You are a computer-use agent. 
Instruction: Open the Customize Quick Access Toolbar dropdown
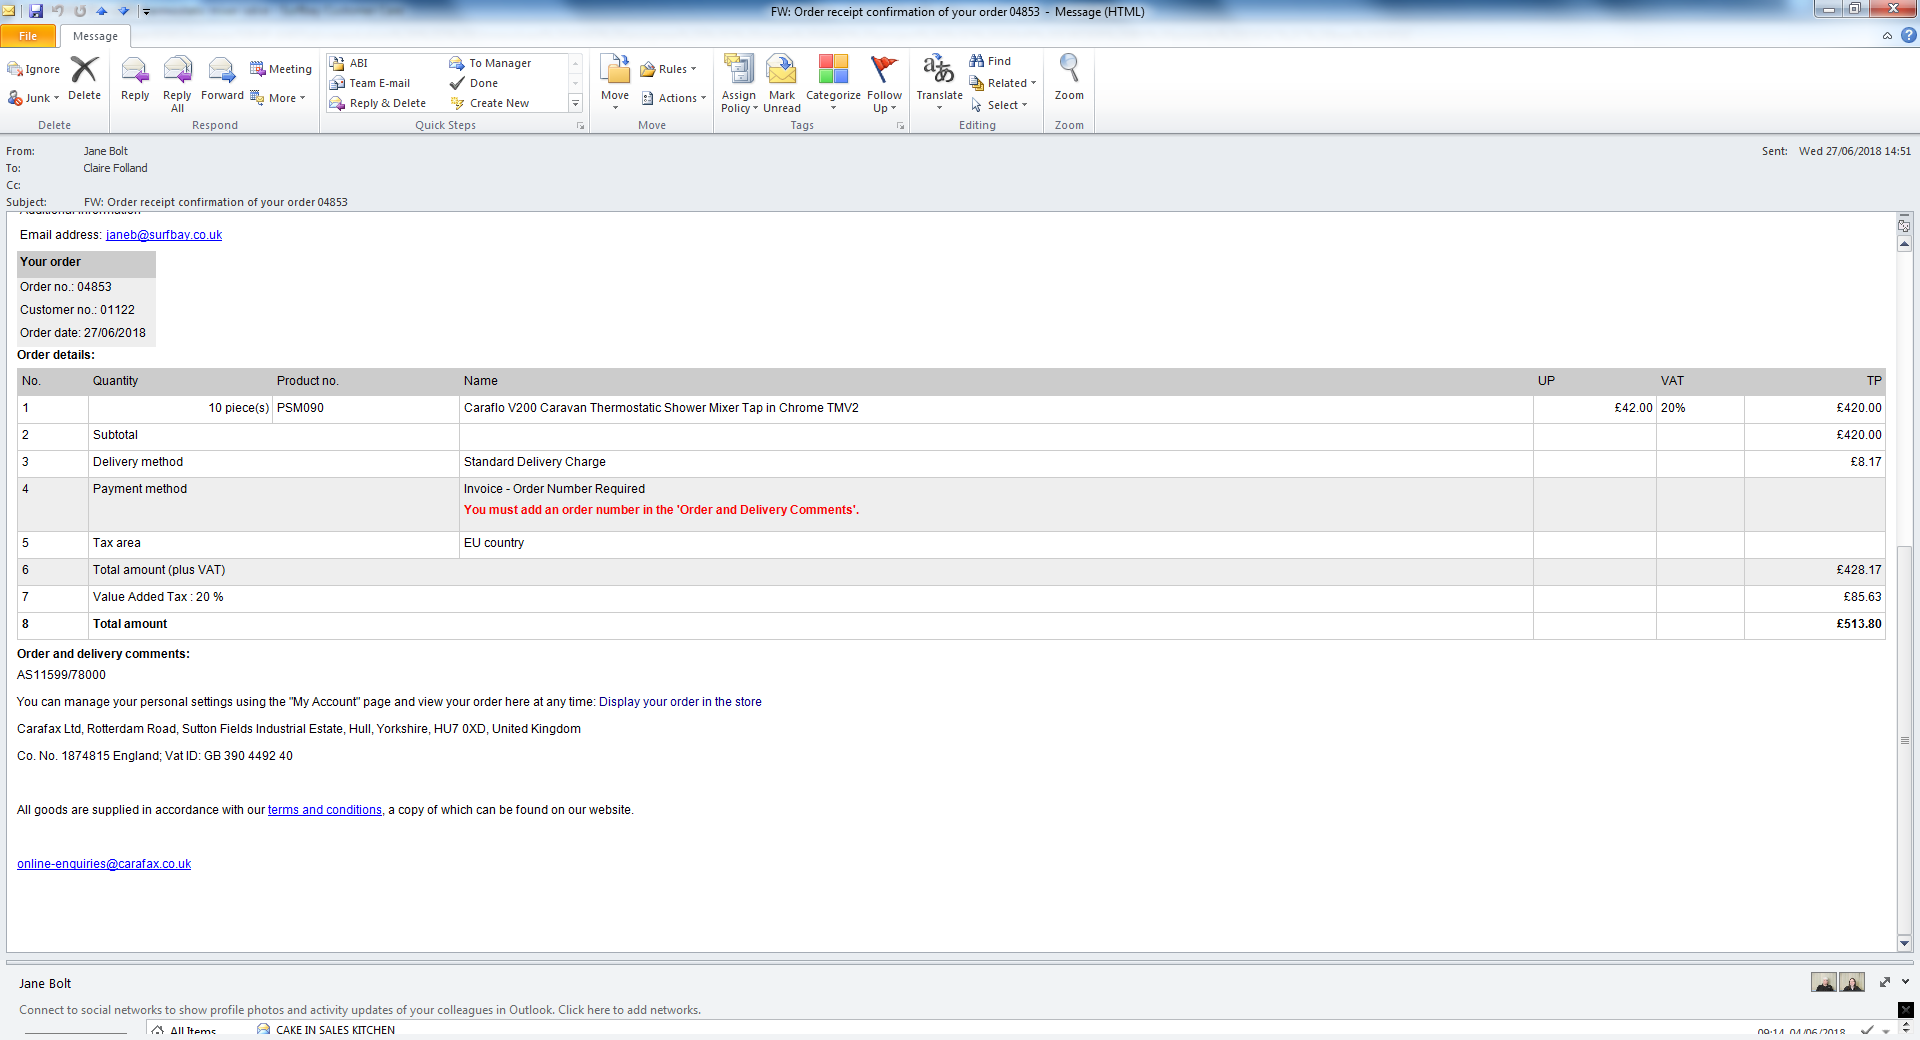pyautogui.click(x=146, y=12)
